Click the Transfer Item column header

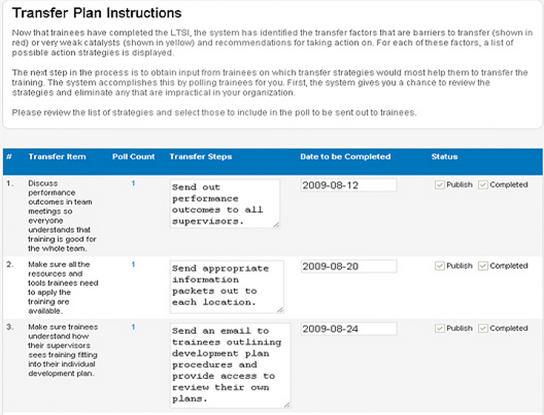pyautogui.click(x=57, y=156)
